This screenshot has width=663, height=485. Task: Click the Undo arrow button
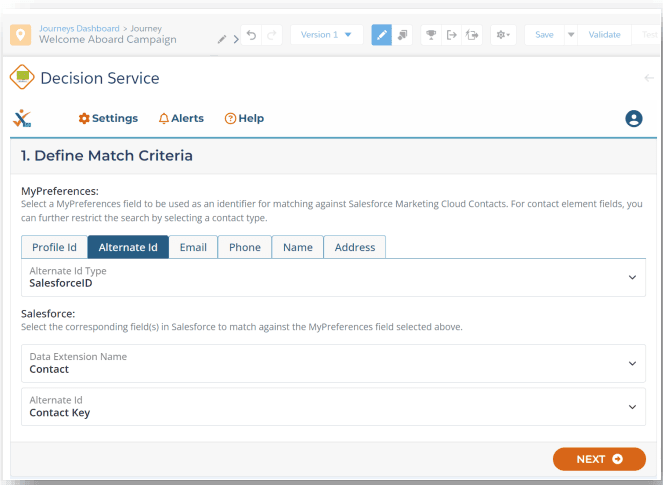point(251,35)
